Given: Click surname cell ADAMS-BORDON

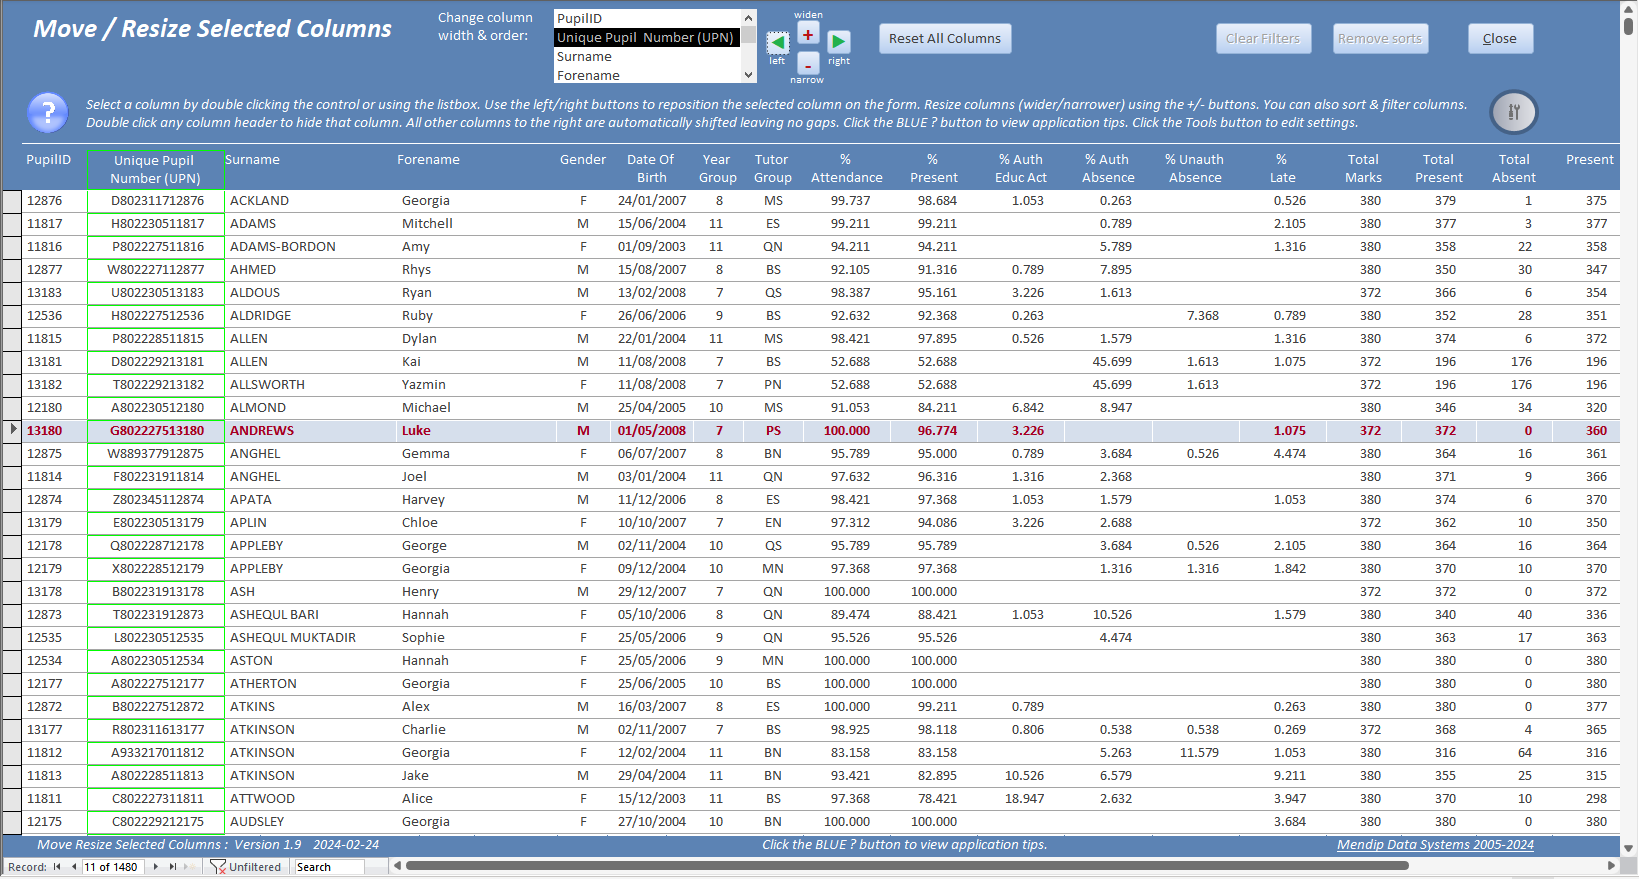Looking at the screenshot, I should click(x=310, y=247).
